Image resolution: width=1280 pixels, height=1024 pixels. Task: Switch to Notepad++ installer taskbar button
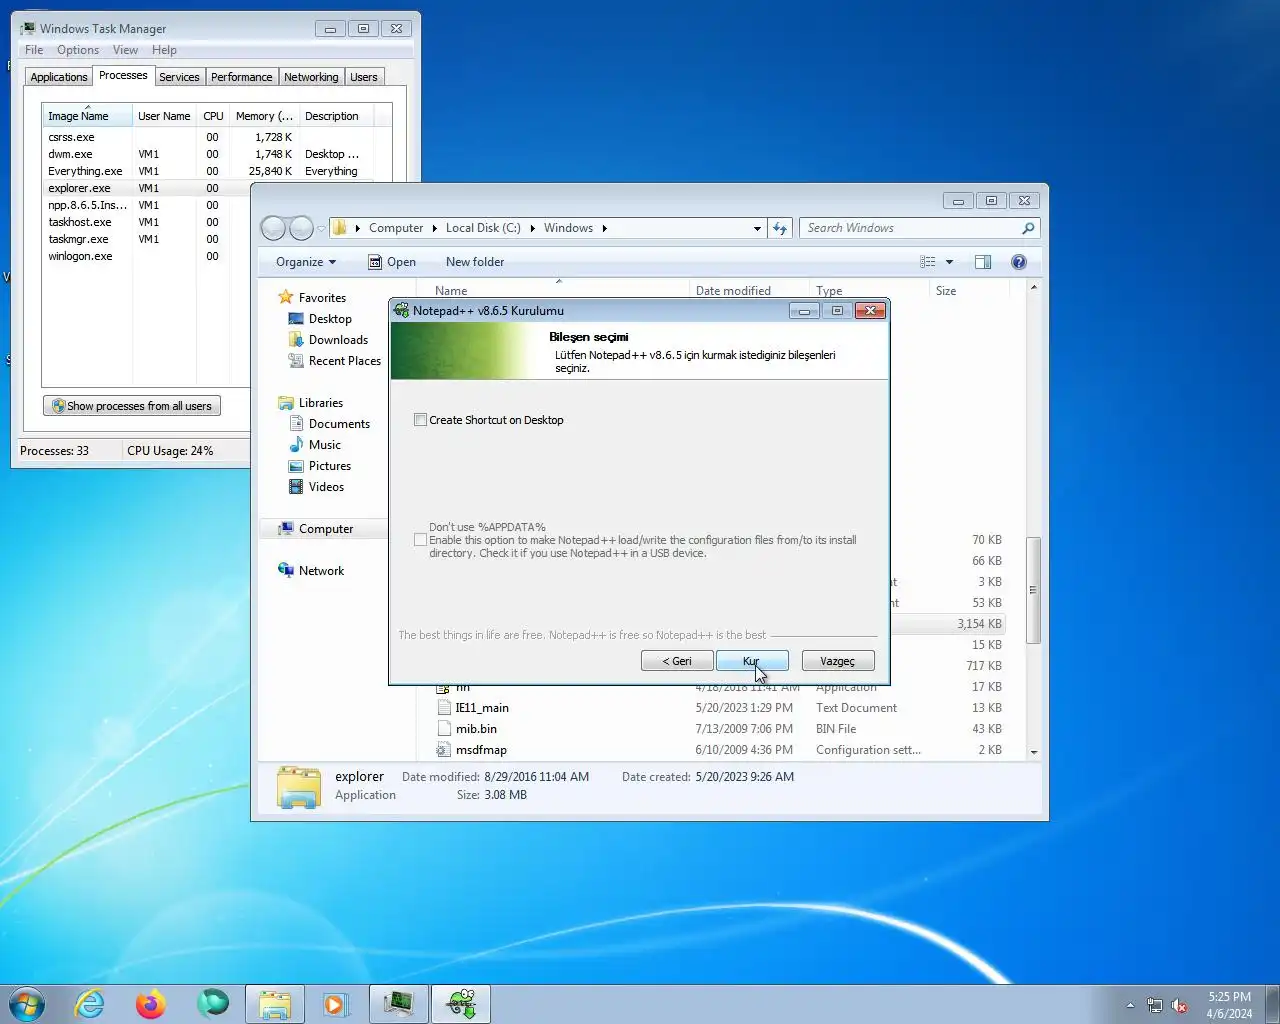[461, 1004]
